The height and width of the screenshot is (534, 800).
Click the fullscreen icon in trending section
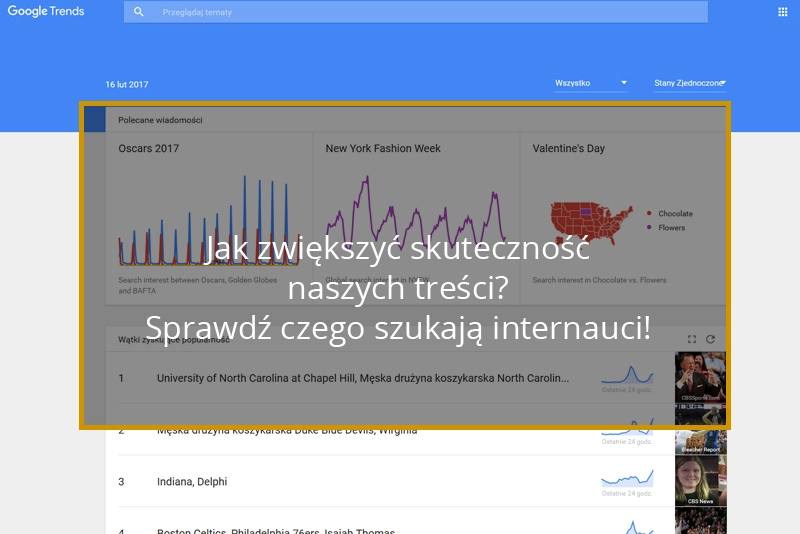click(692, 339)
